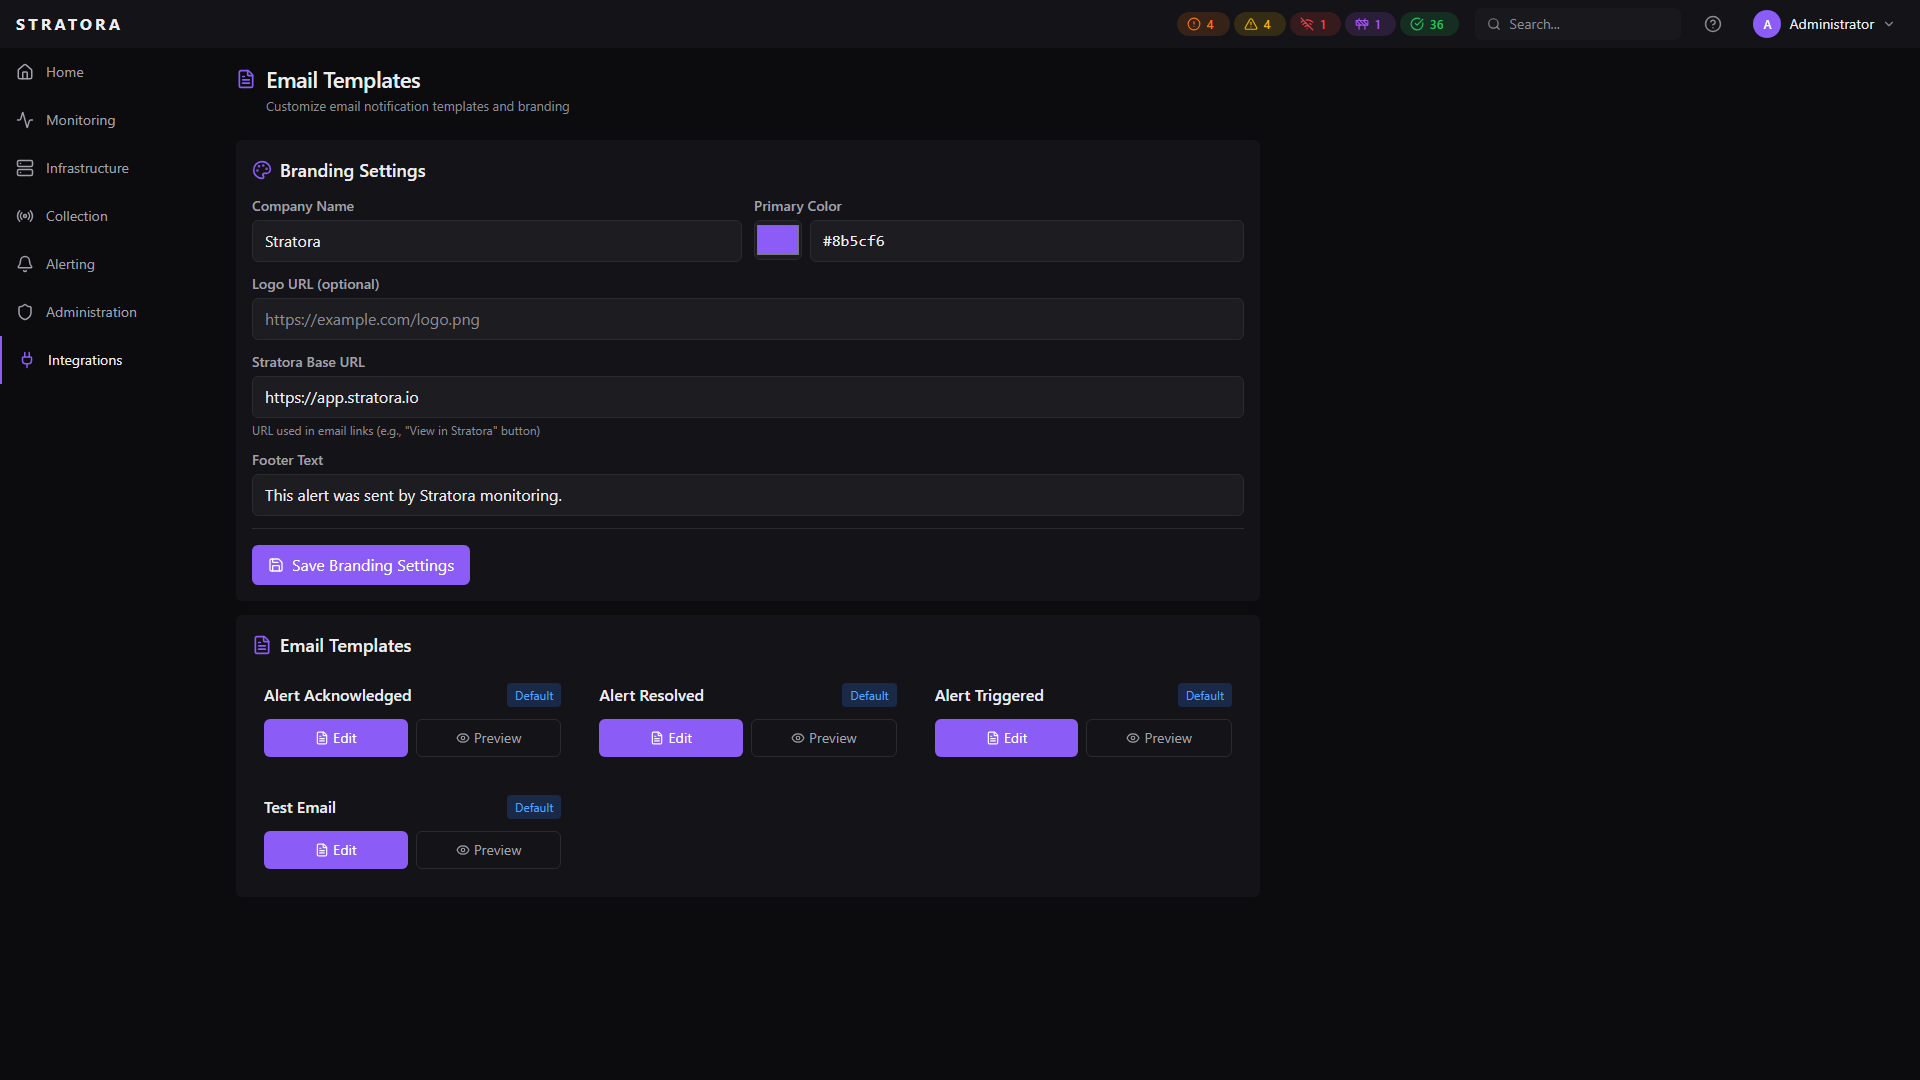Preview the Alert Acknowledged template
This screenshot has width=1920, height=1080.
coord(488,738)
